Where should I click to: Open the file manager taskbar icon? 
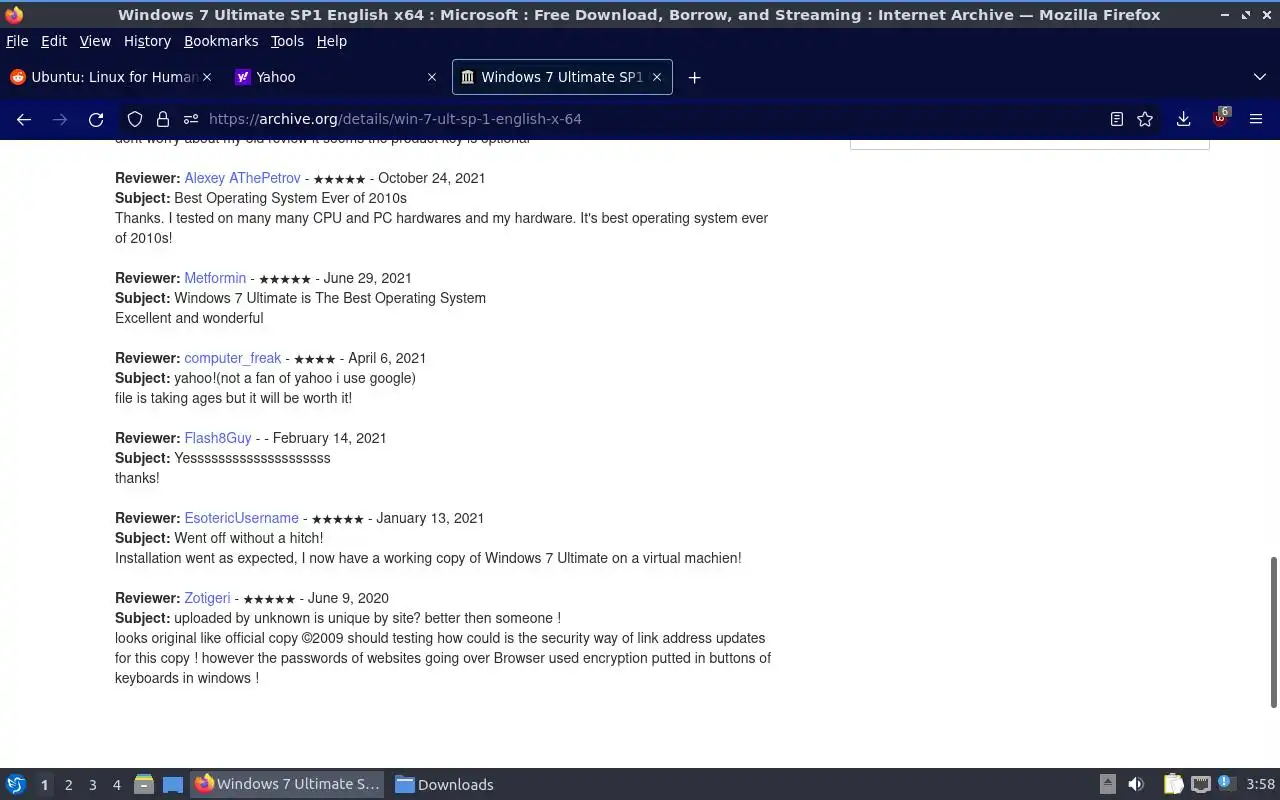(144, 785)
